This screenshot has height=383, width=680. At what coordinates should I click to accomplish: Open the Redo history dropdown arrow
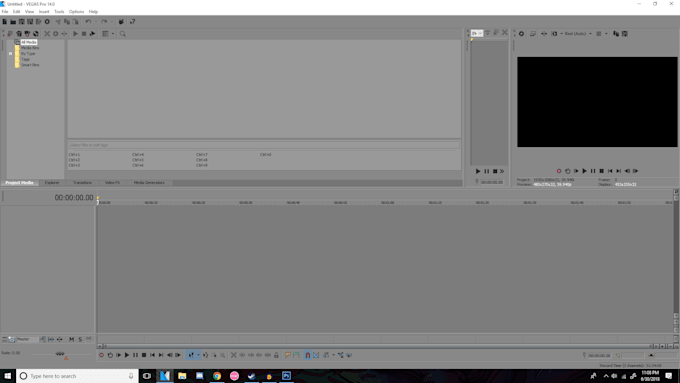click(111, 22)
